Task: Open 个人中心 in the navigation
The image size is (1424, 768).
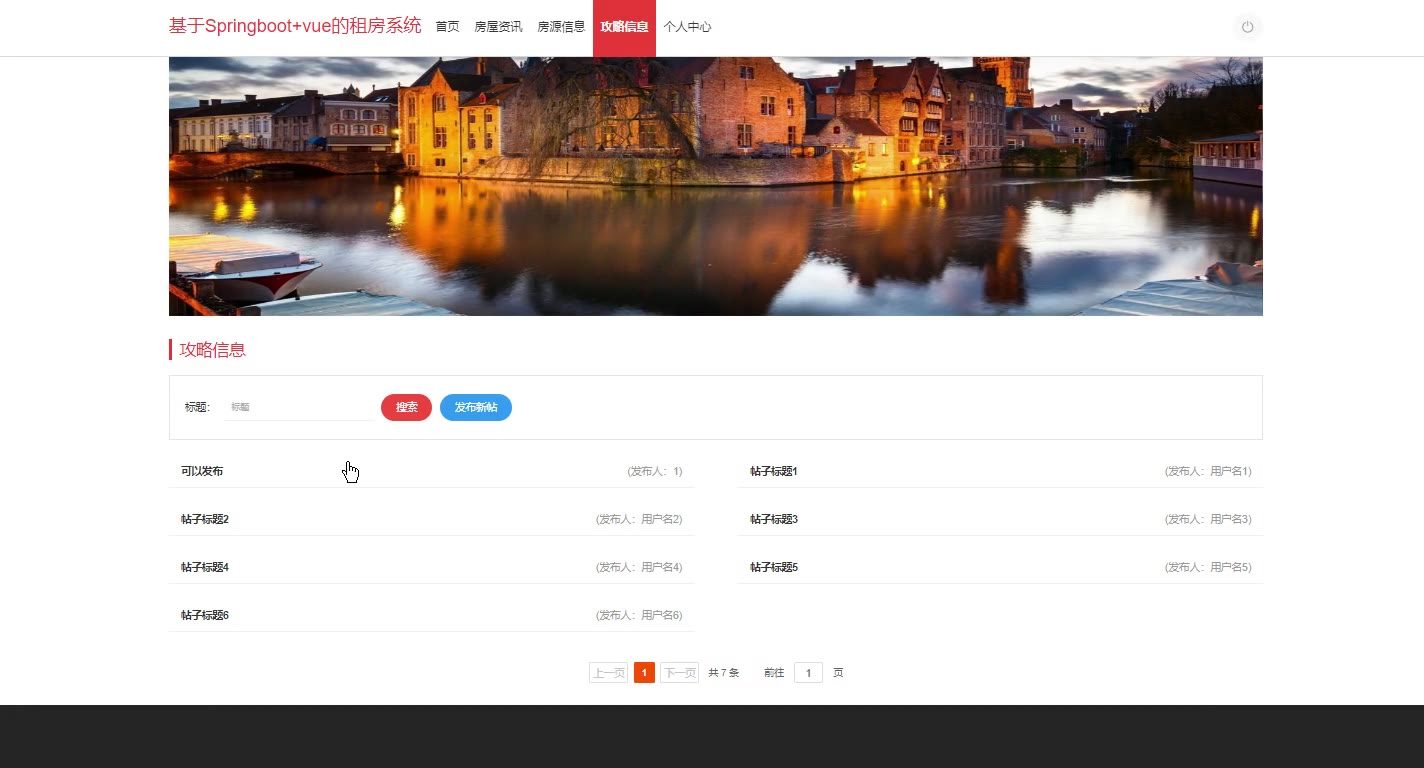Action: [687, 27]
